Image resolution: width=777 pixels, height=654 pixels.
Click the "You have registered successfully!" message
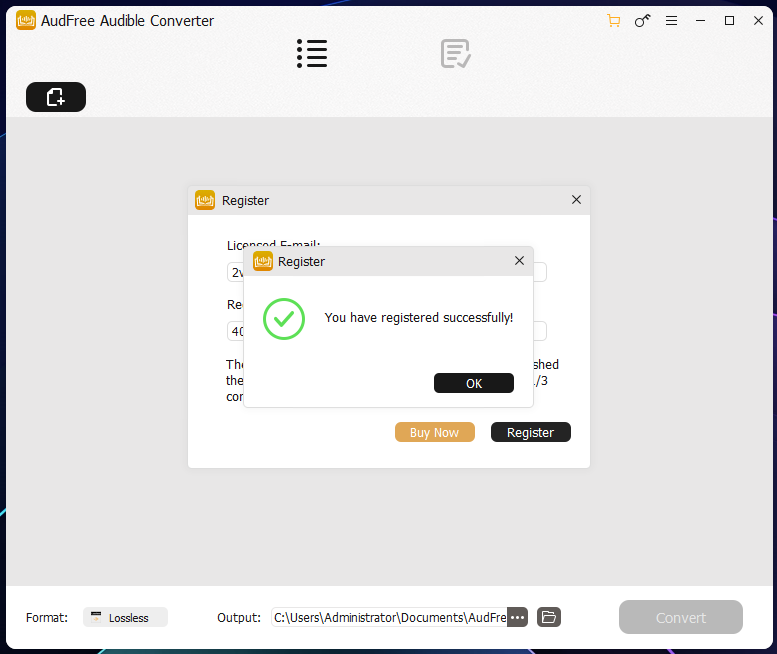[x=419, y=318]
